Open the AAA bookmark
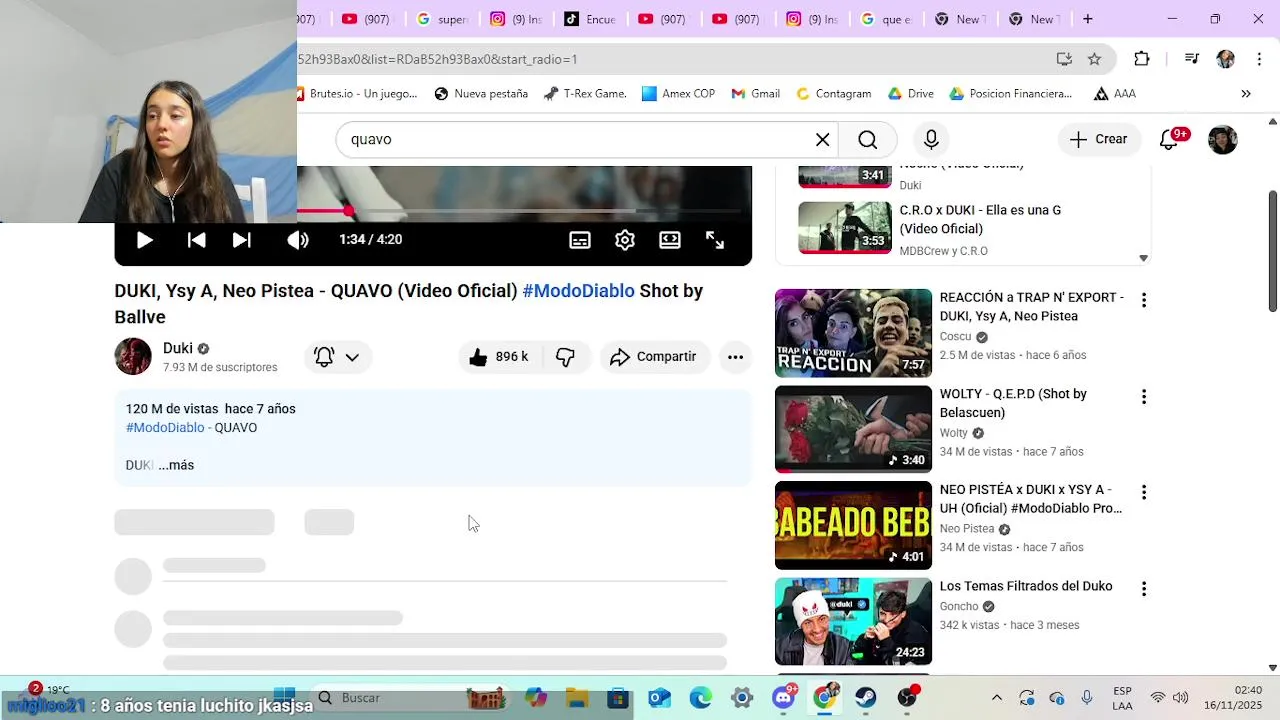The width and height of the screenshot is (1280, 720). (1114, 94)
